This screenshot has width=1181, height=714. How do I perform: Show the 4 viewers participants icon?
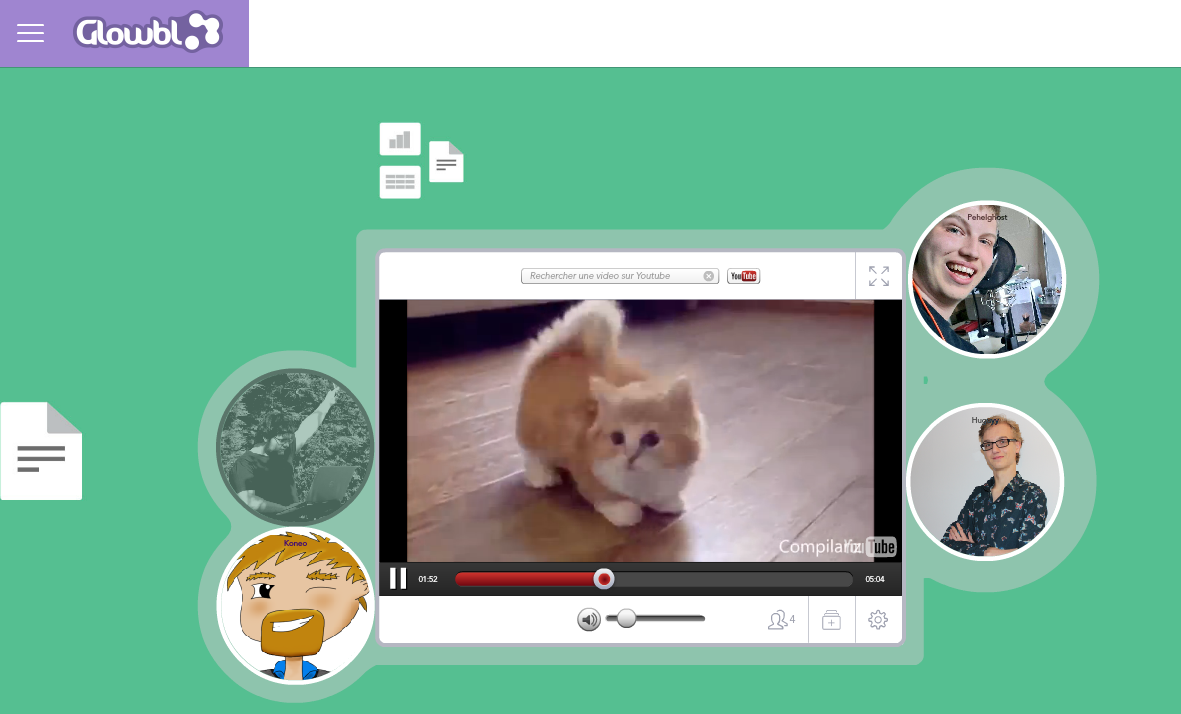tap(781, 620)
